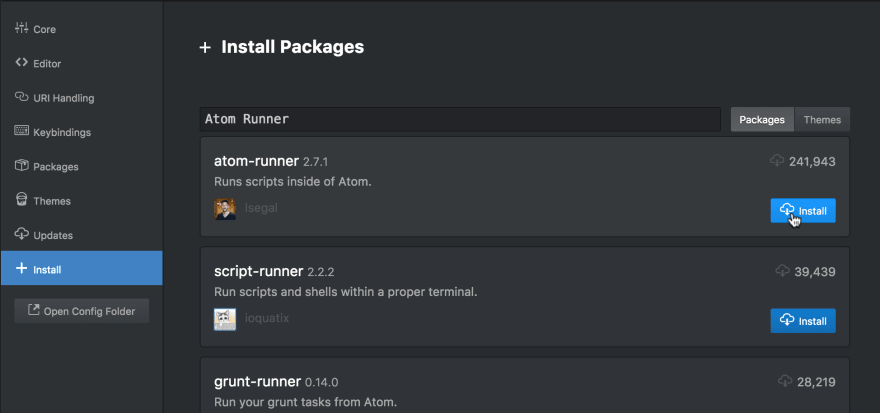Select the Install section in sidebar
This screenshot has width=880, height=413.
[x=81, y=268]
